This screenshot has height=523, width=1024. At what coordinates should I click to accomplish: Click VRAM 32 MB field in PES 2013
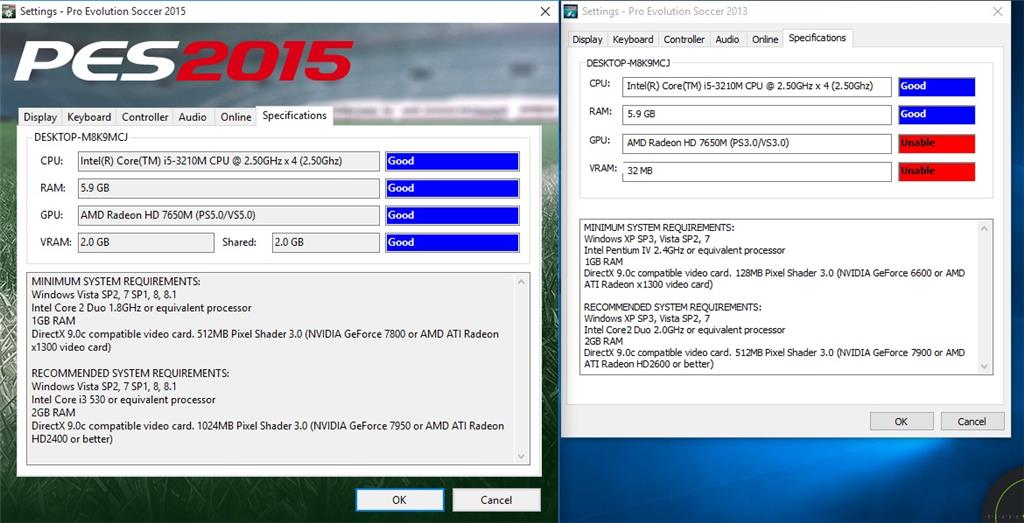(x=757, y=171)
